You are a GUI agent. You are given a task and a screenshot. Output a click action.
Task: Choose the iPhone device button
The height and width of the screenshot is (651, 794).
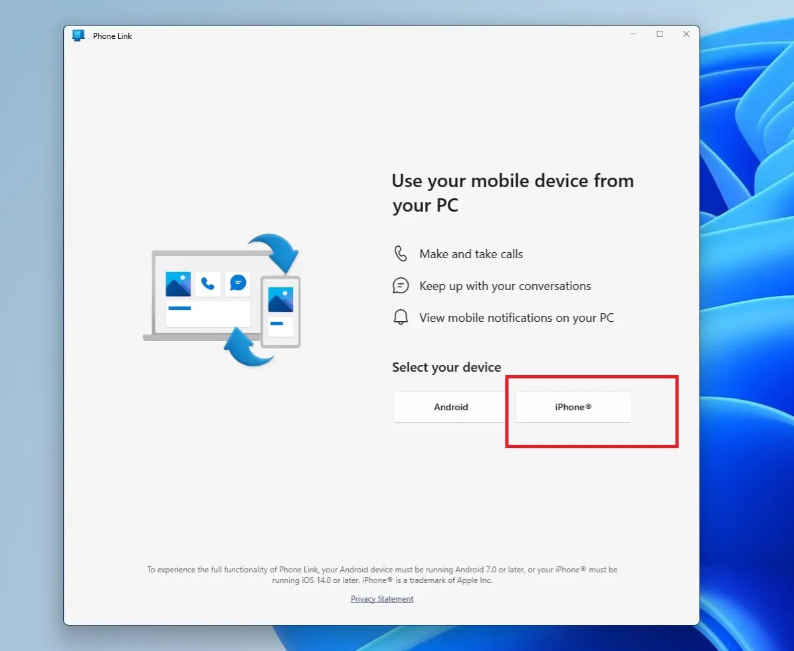tap(573, 406)
